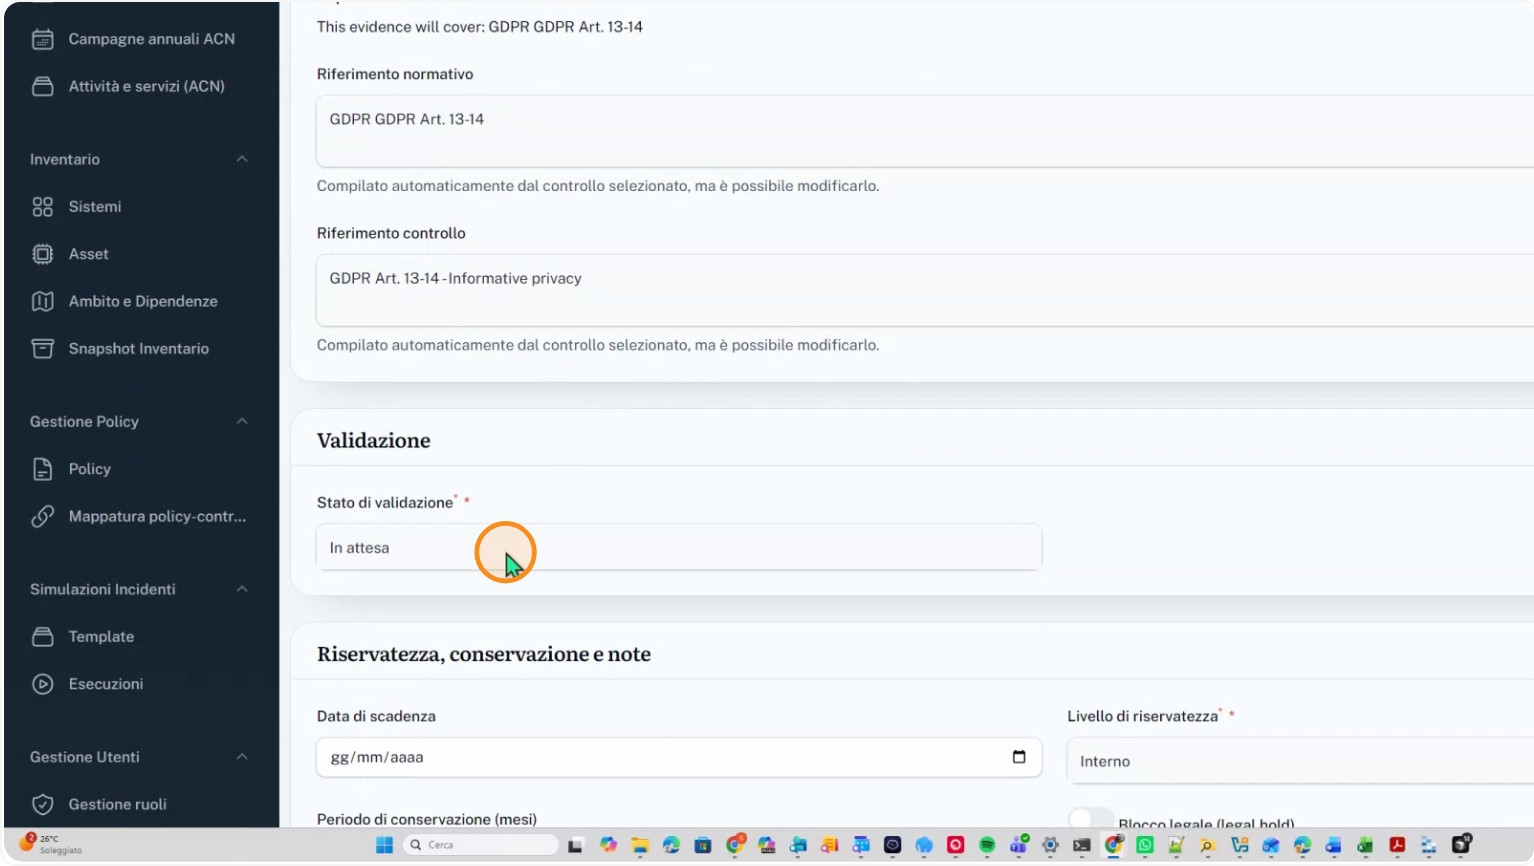Open the Sistemi grid icon

[42, 207]
